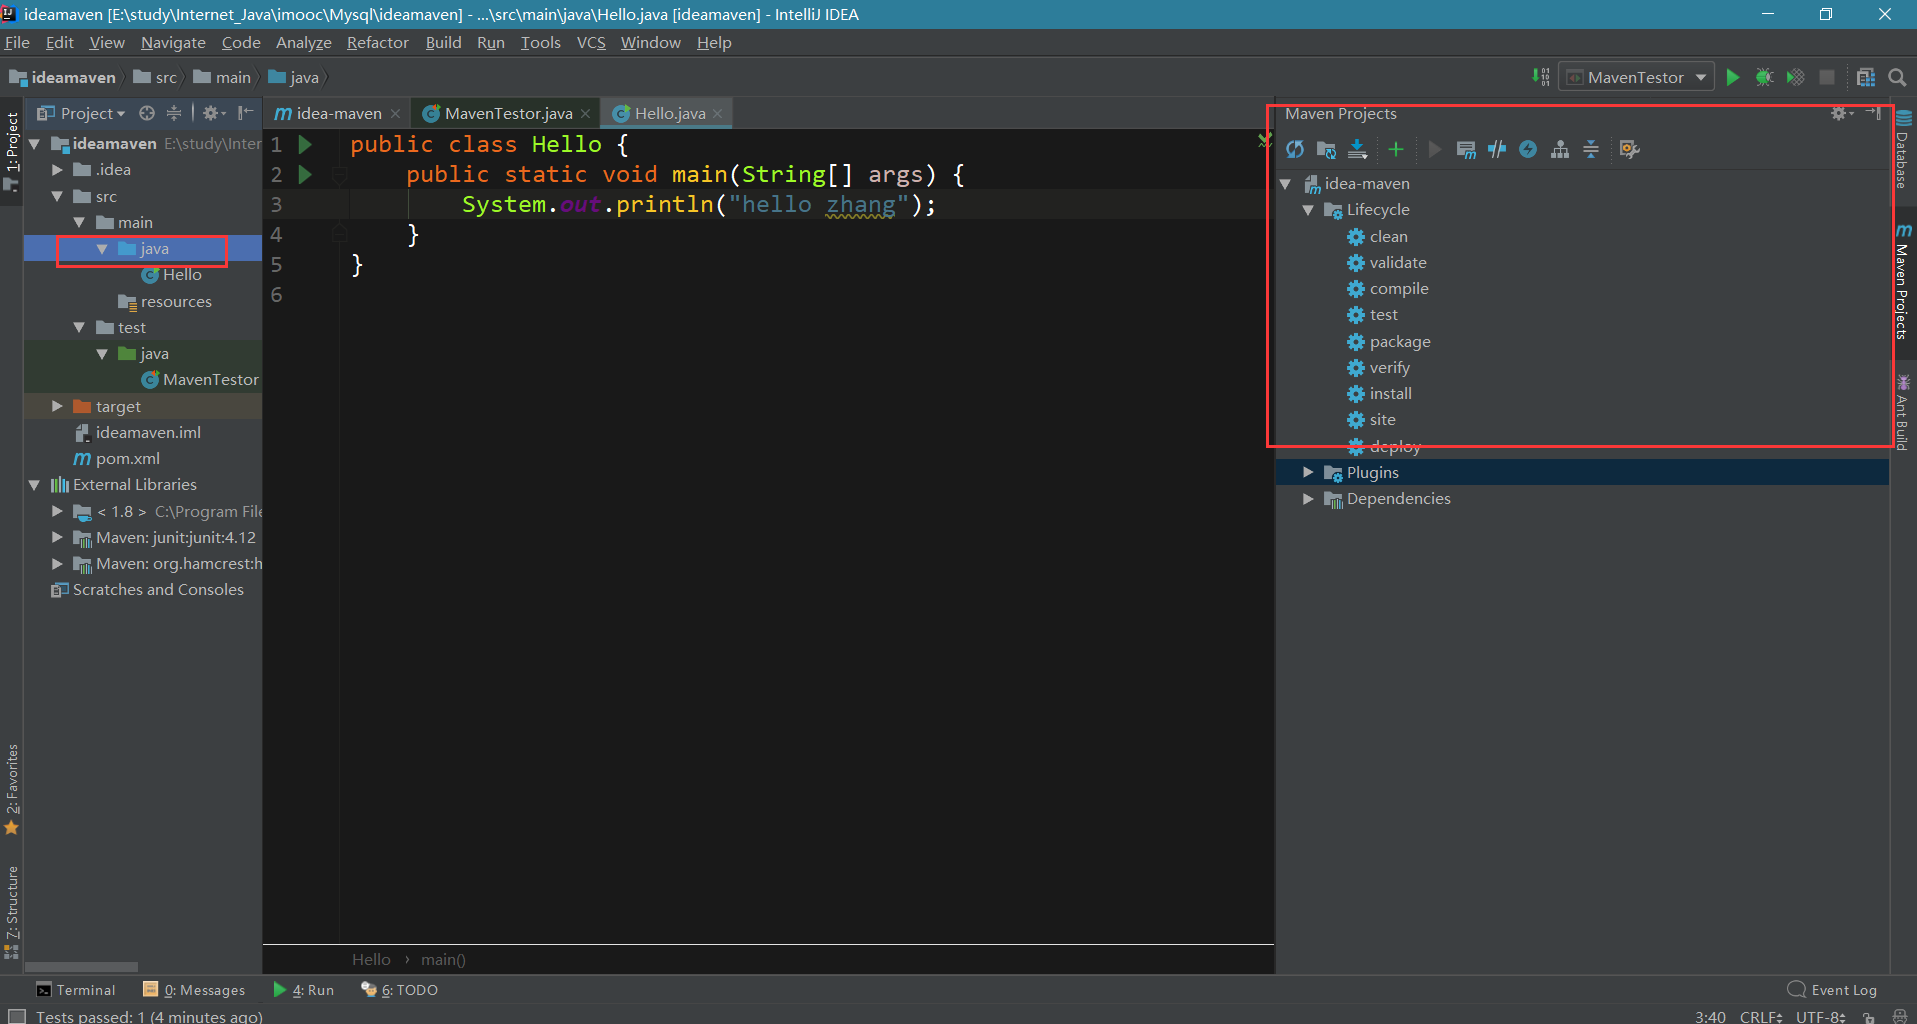Screen dimensions: 1917x1024
Task: Run main method from line 2 gutter
Action: (305, 174)
